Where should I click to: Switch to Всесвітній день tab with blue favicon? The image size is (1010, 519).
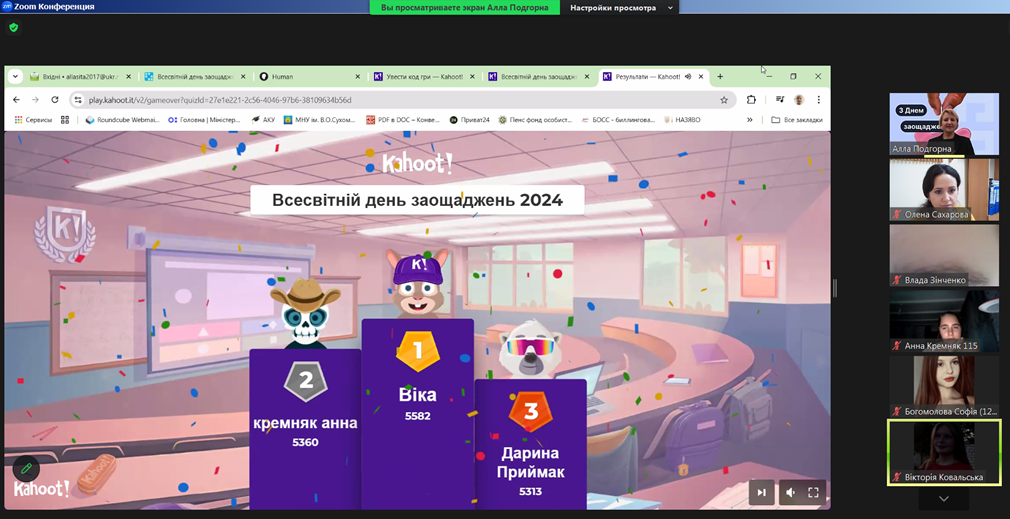point(196,77)
